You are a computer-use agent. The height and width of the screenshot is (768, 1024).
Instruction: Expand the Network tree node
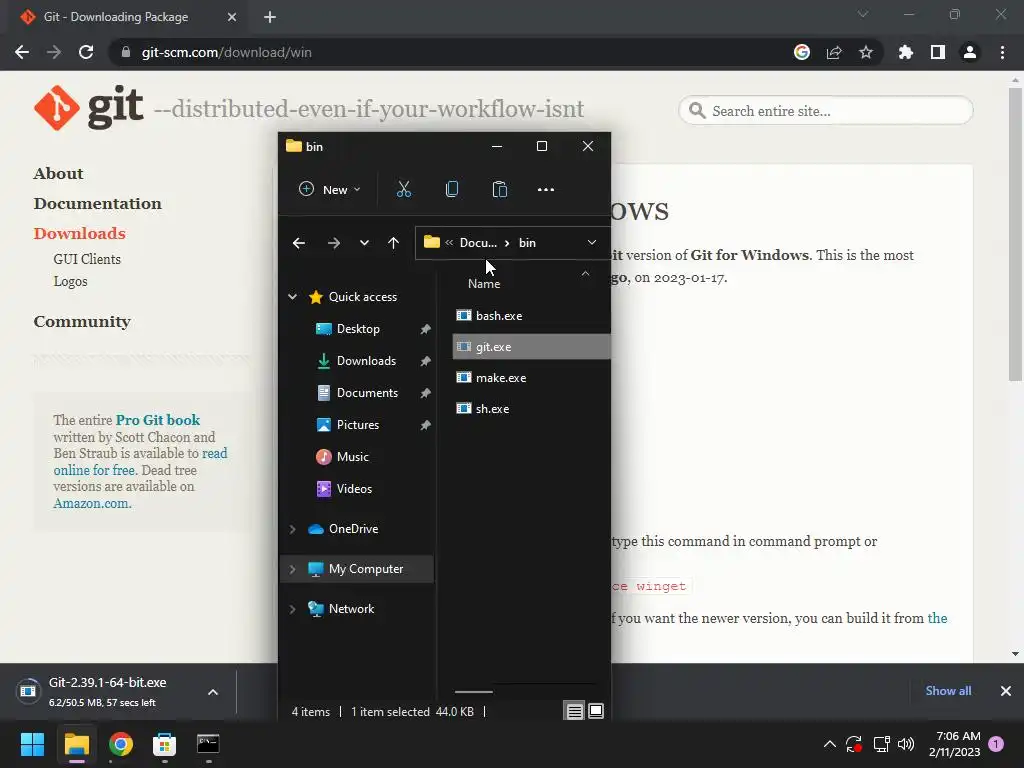(293, 609)
